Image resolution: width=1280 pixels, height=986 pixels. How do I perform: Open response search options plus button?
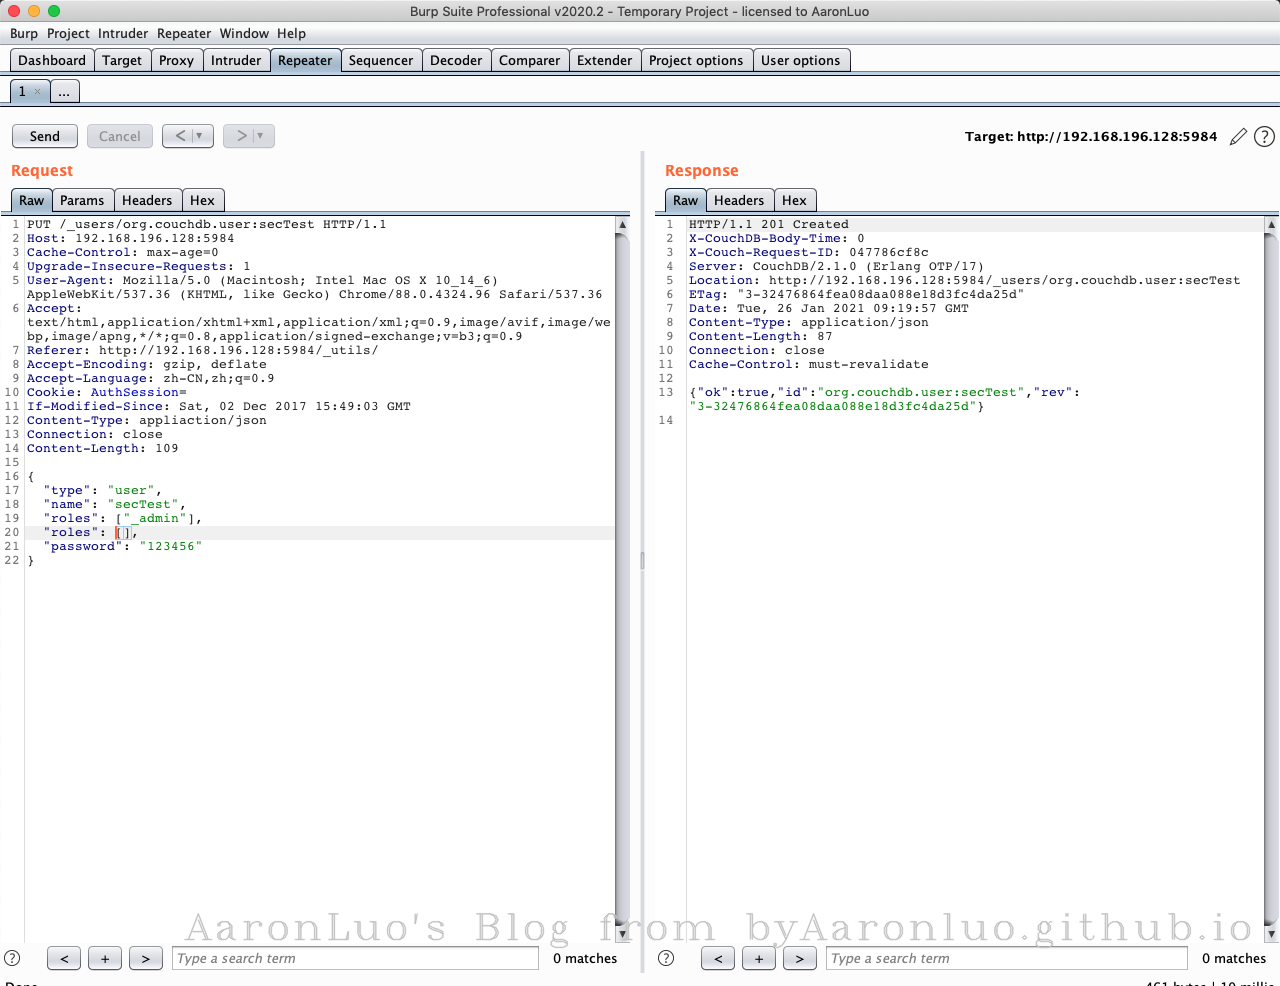[759, 958]
